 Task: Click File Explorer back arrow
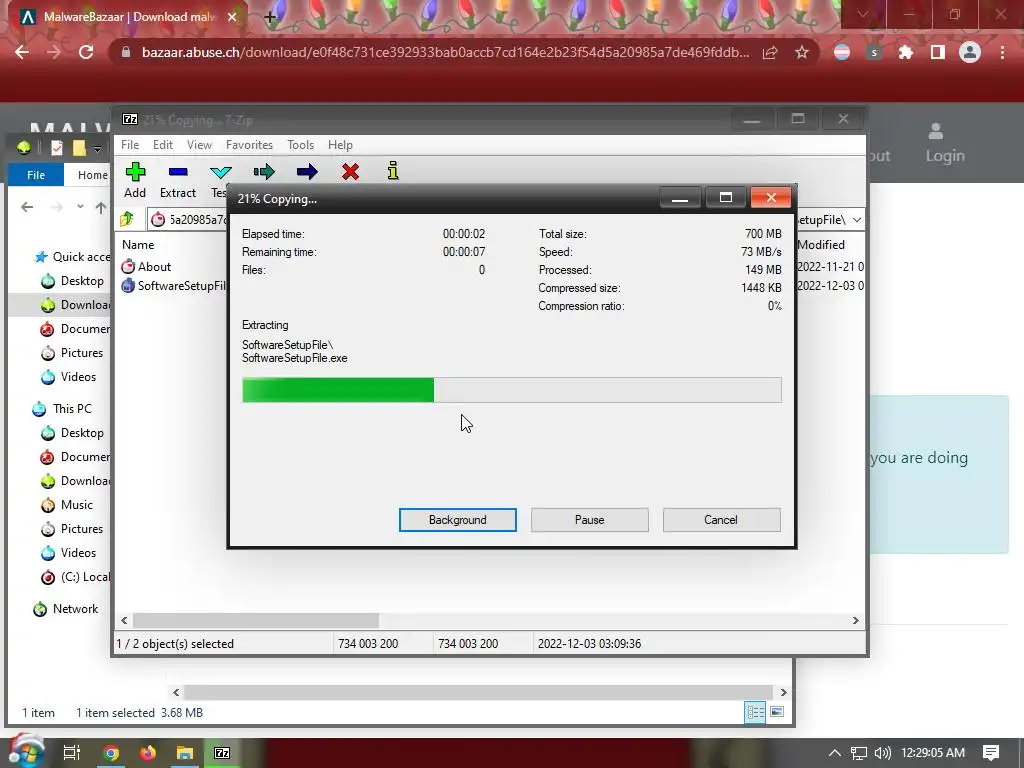point(27,207)
